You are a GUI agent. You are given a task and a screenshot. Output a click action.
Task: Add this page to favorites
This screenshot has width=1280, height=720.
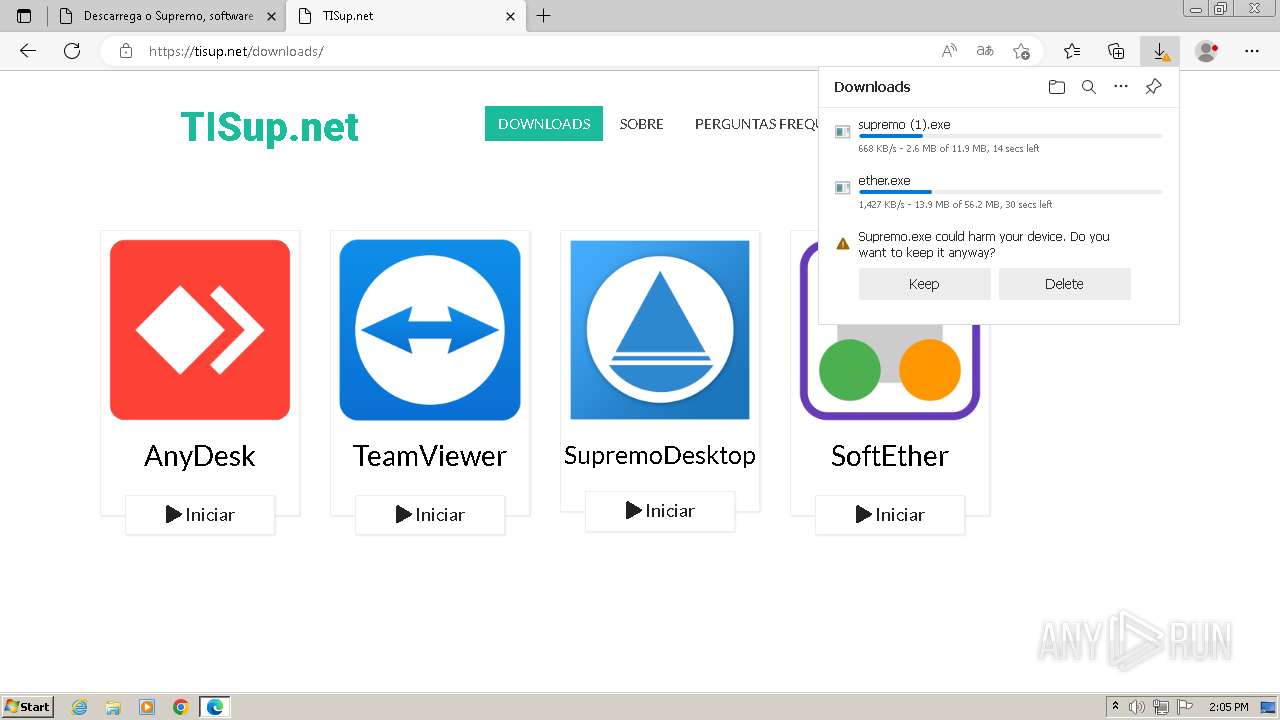[1021, 51]
